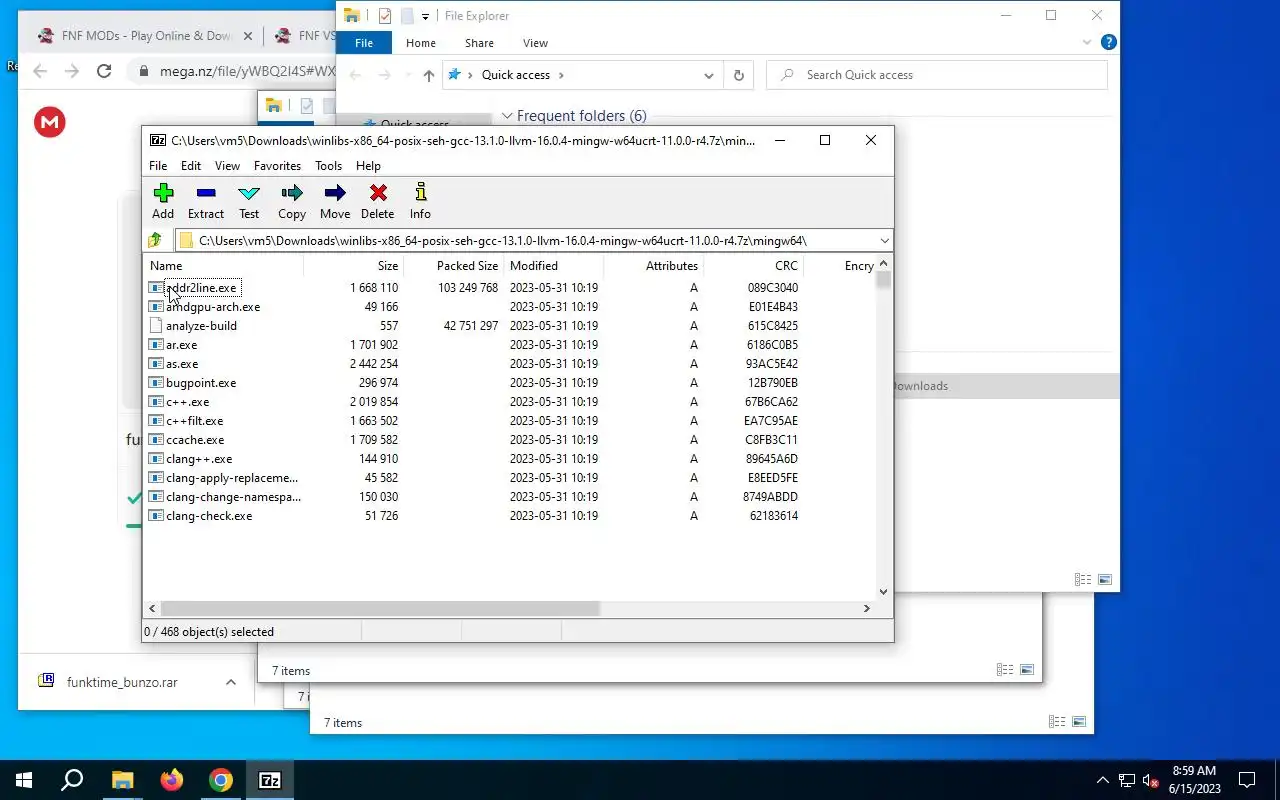The width and height of the screenshot is (1280, 800).
Task: Expand File Explorer address history dropdown
Action: click(708, 75)
